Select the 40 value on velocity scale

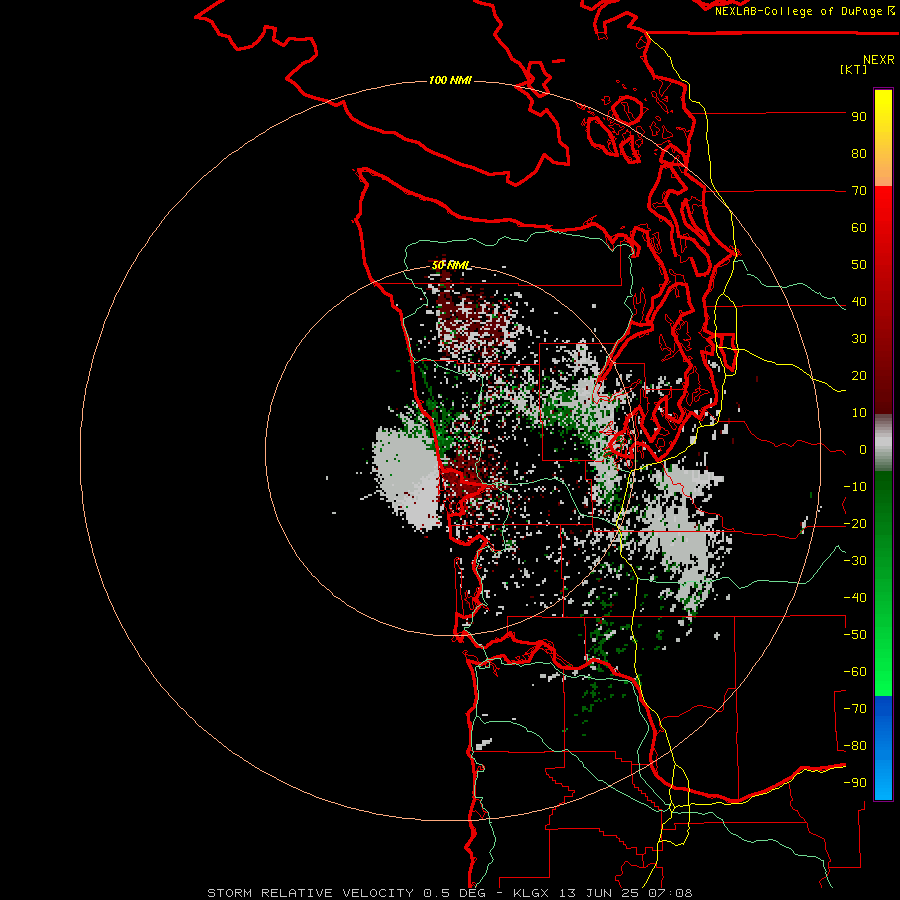[x=859, y=302]
